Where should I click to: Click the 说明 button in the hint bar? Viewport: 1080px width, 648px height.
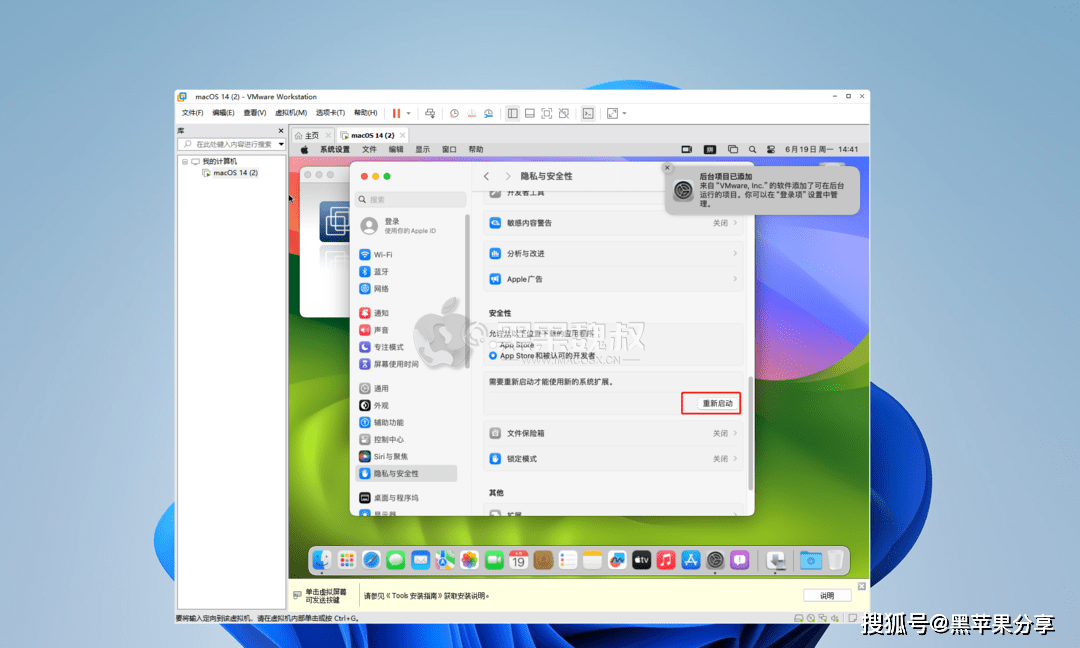coord(827,596)
